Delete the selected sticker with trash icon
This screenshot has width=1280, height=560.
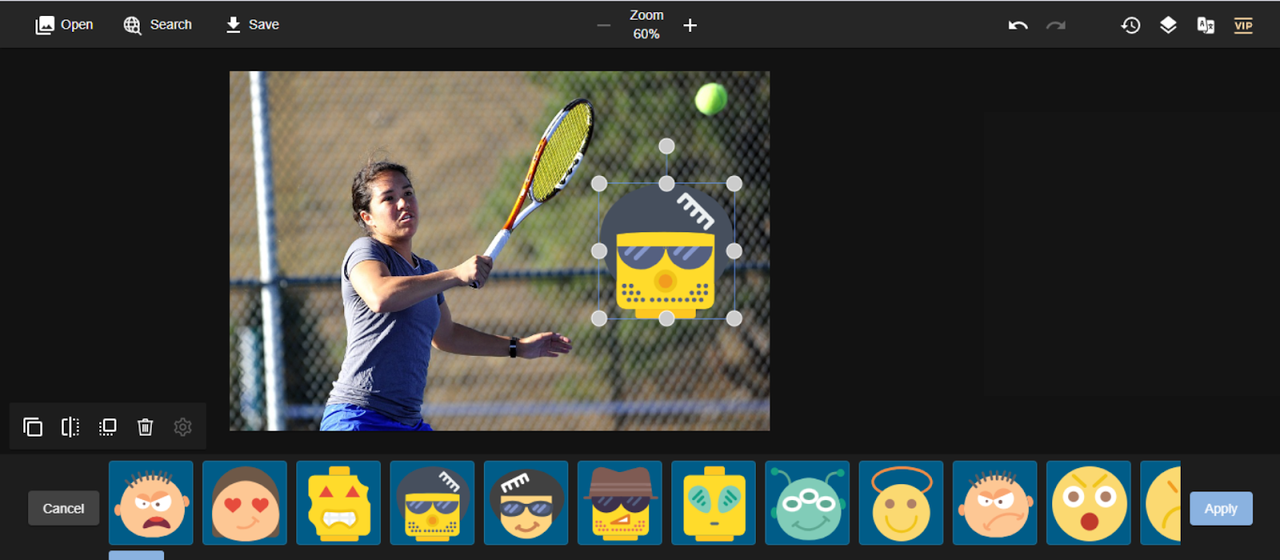tap(145, 427)
